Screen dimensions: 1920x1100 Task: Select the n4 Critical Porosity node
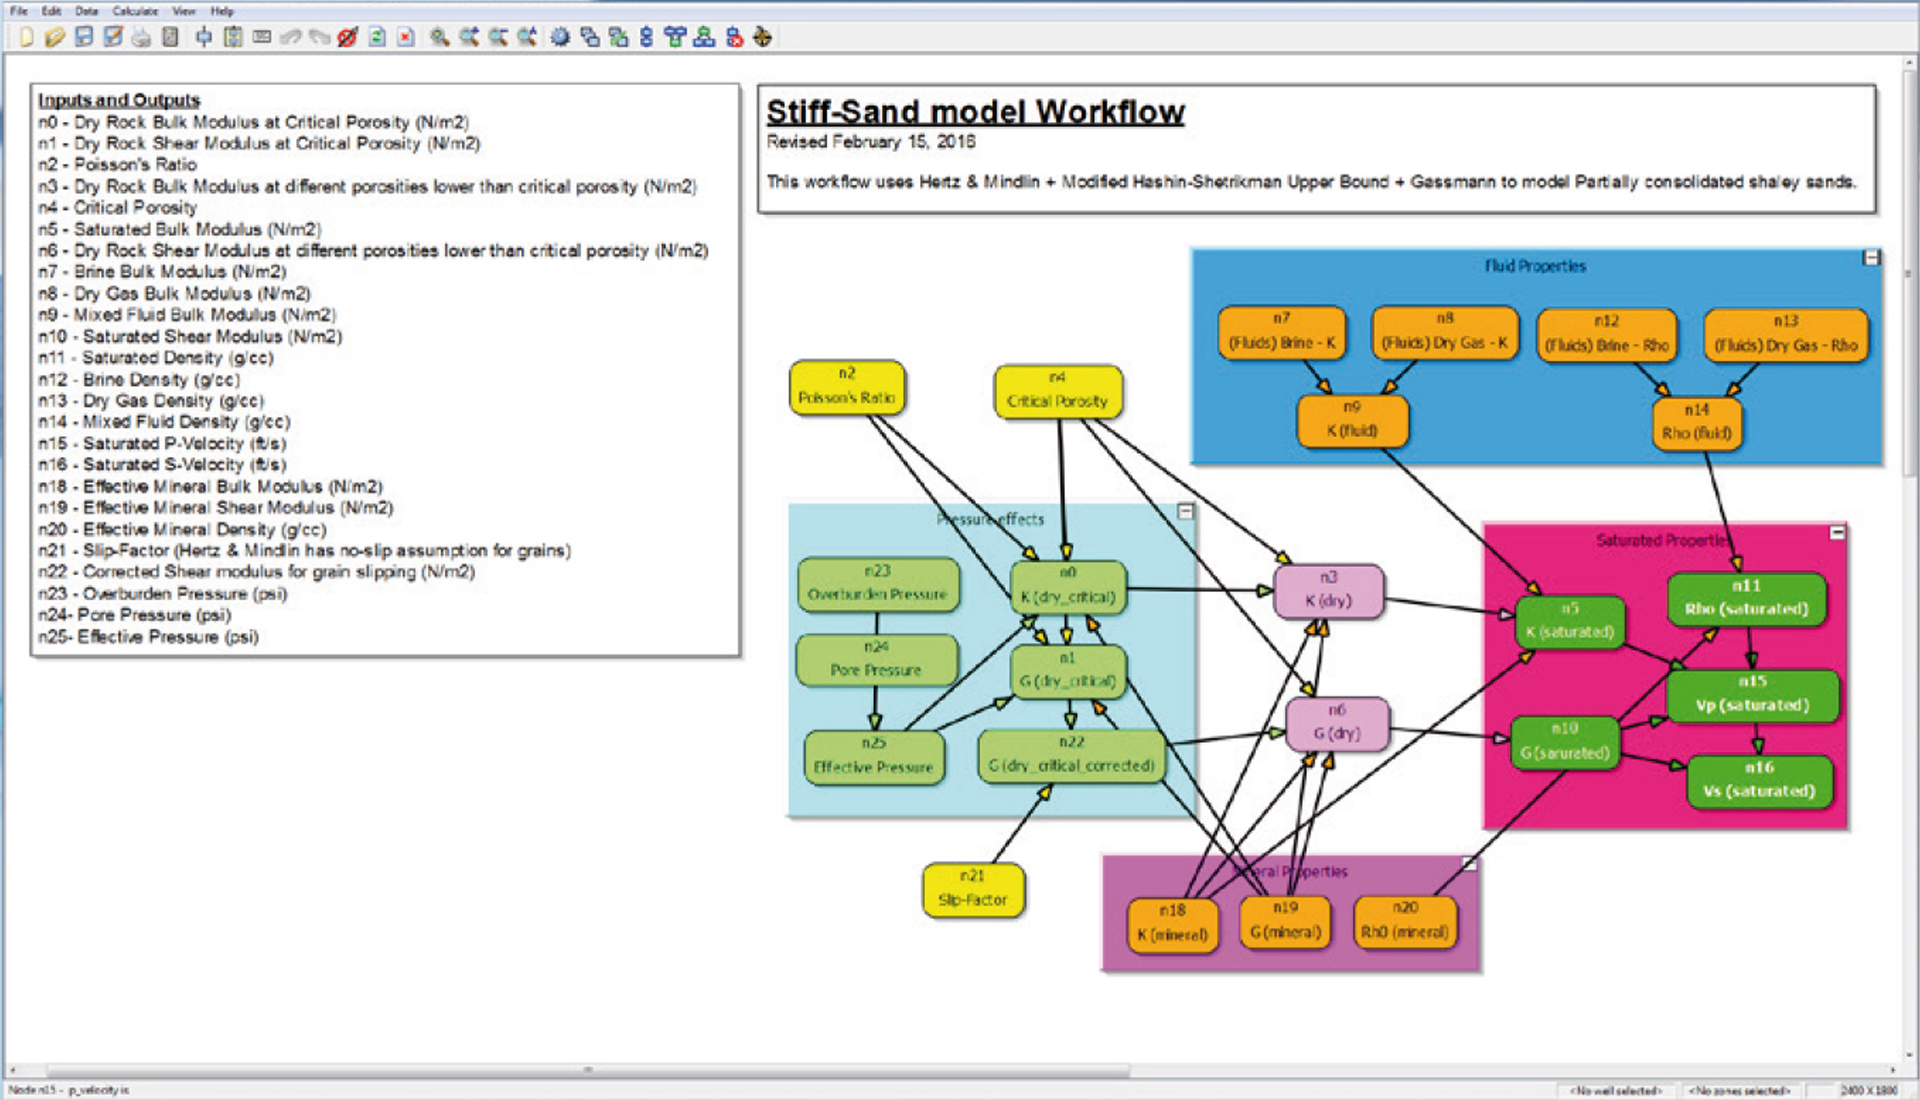tap(1058, 391)
